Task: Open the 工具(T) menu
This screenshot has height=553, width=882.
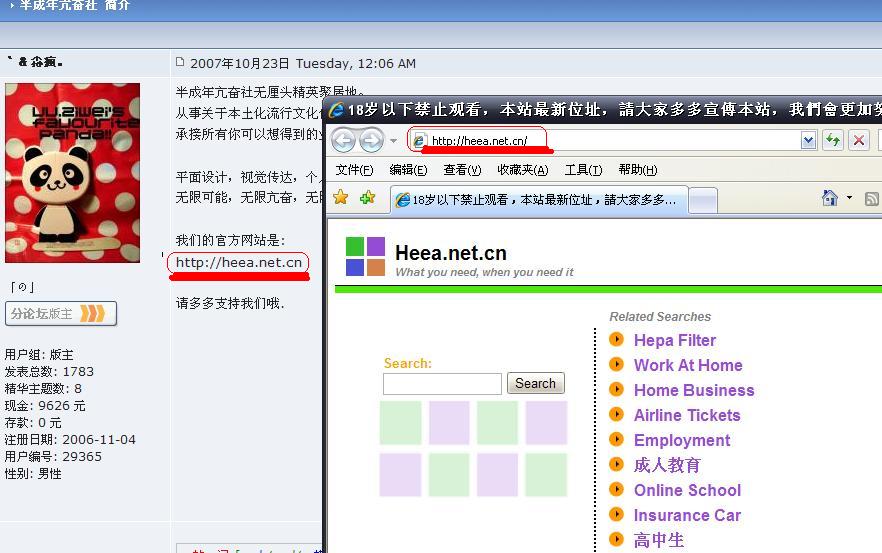Action: pos(583,170)
